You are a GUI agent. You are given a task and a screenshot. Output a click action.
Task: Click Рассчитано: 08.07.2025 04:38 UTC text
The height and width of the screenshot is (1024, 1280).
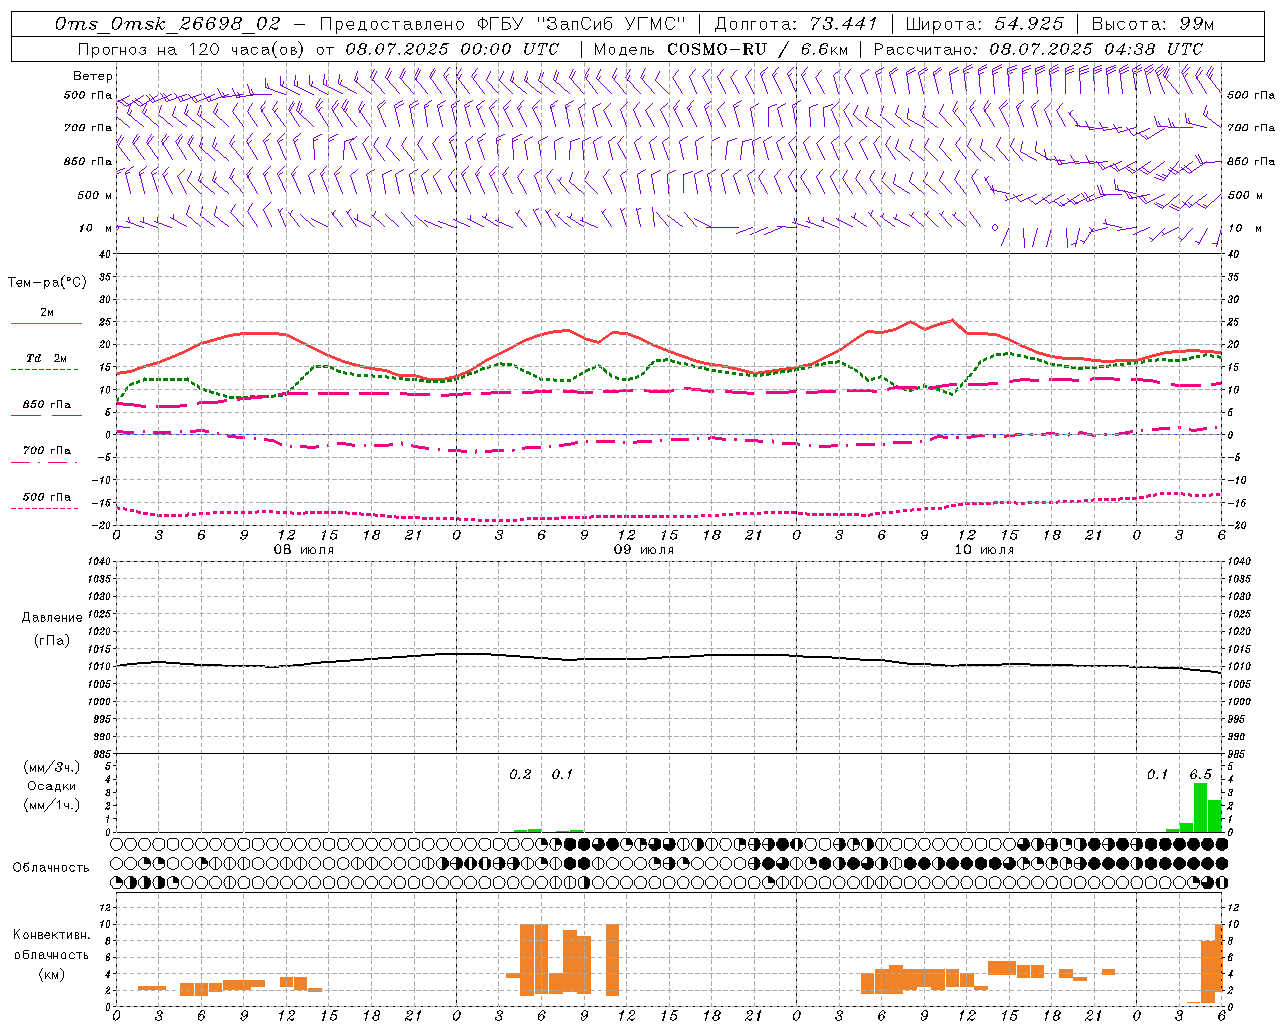[1038, 49]
